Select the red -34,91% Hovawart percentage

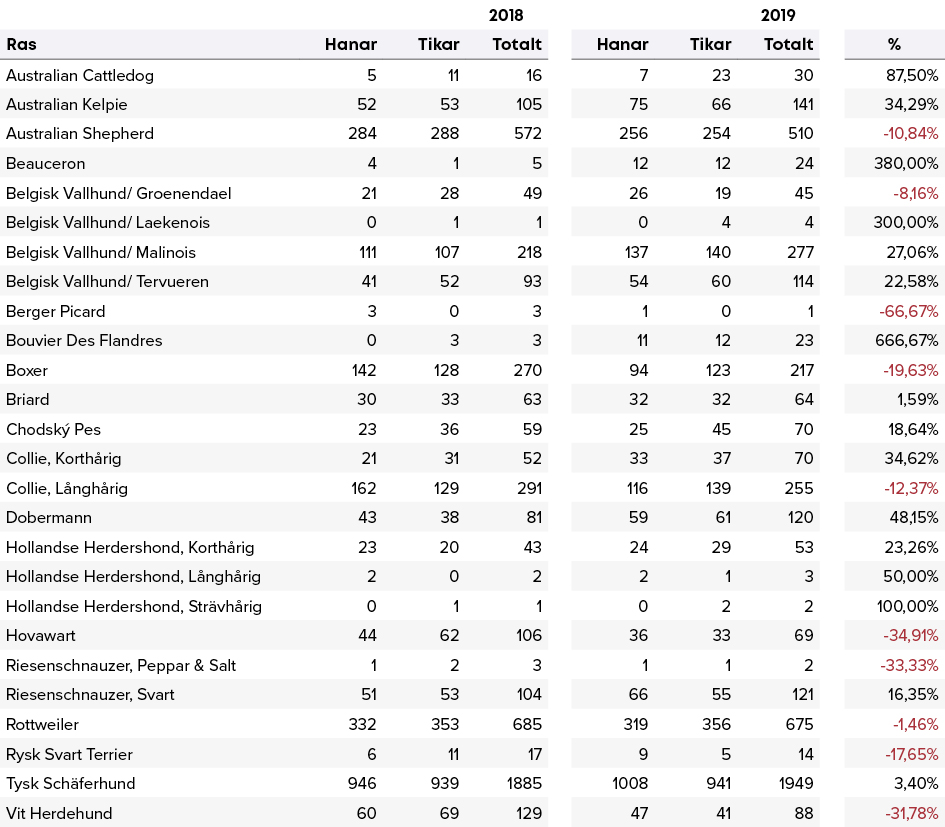910,635
